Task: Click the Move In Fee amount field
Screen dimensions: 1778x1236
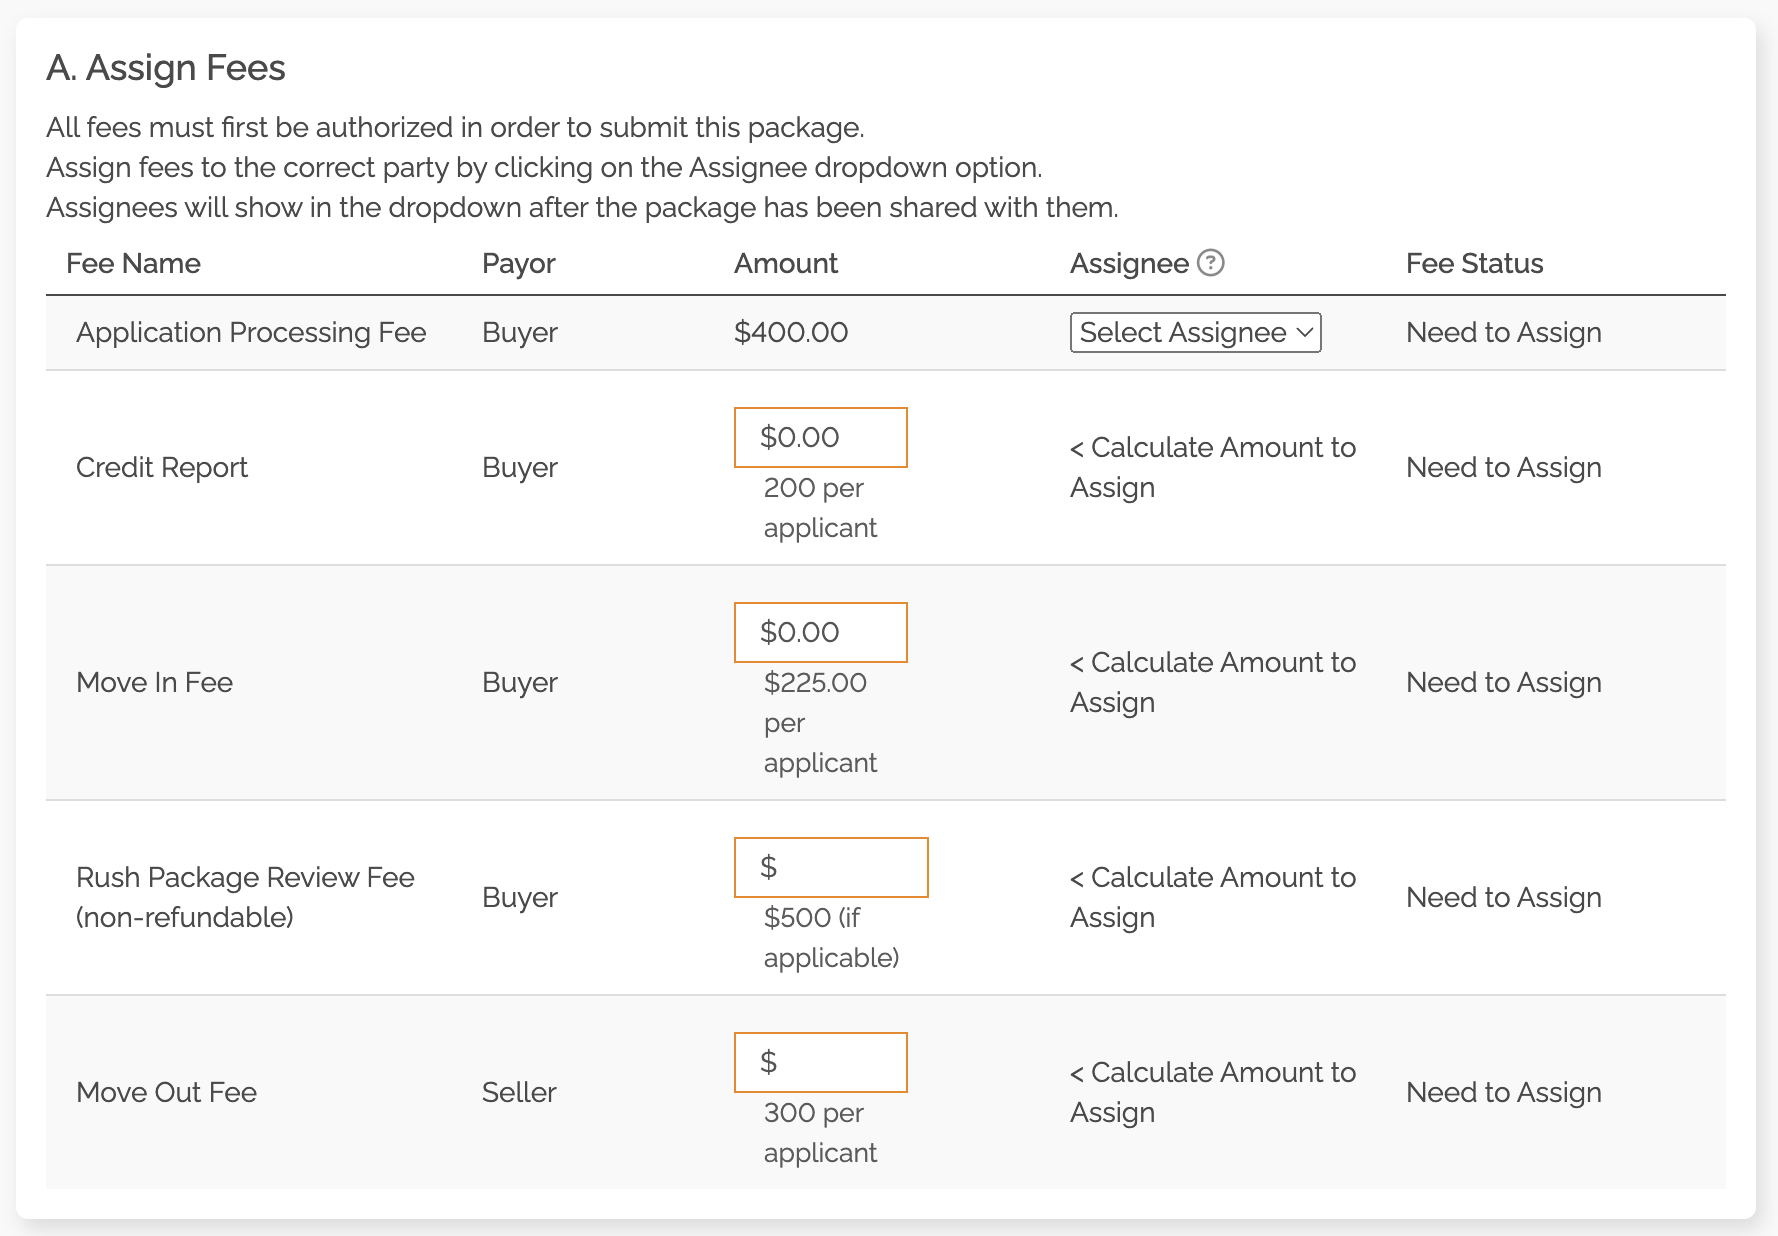Action: click(820, 632)
